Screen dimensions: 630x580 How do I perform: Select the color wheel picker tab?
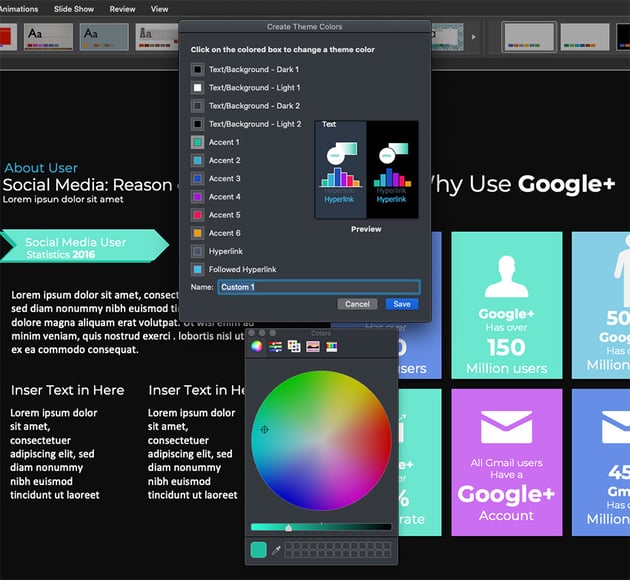pyautogui.click(x=257, y=346)
